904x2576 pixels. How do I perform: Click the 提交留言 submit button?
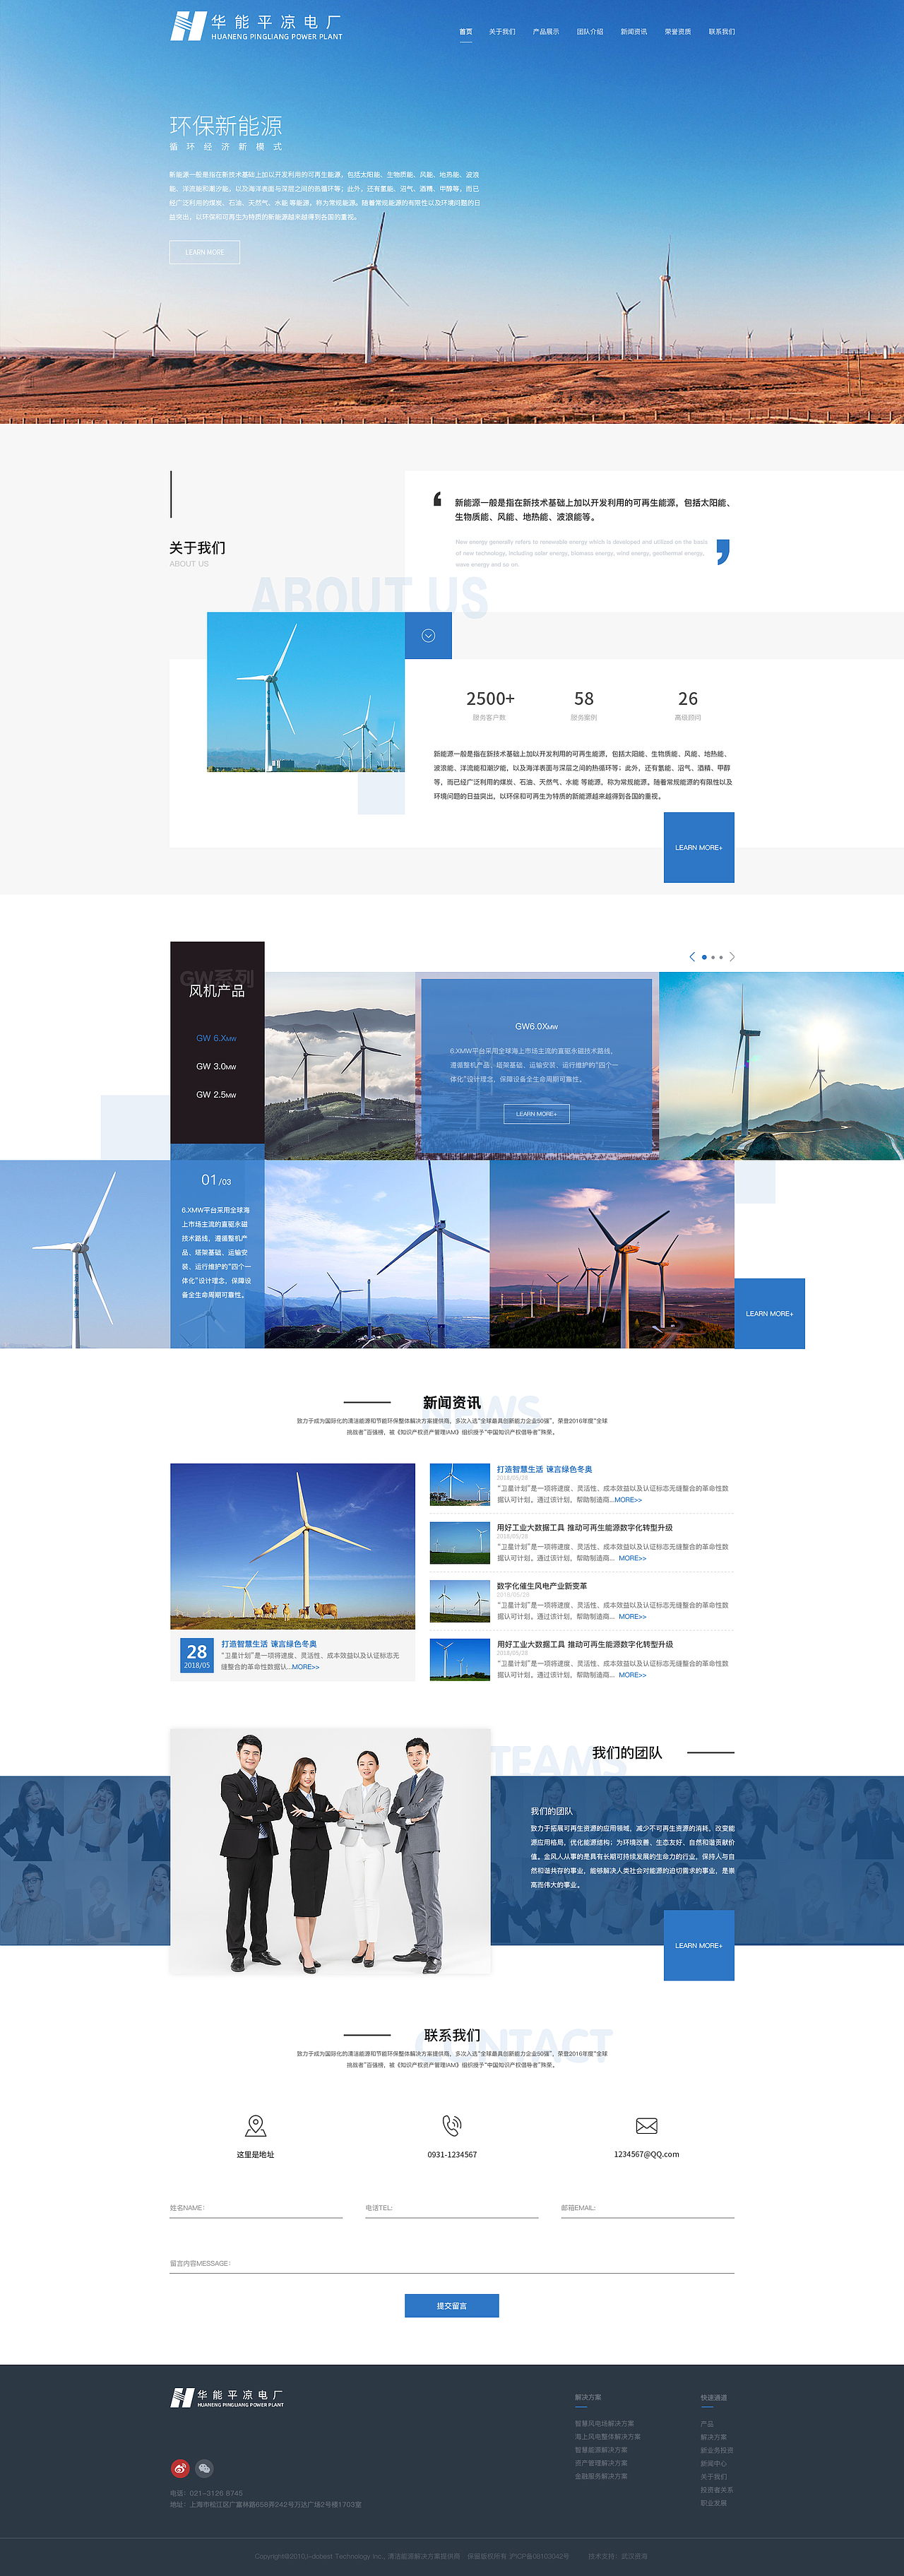(x=452, y=2305)
